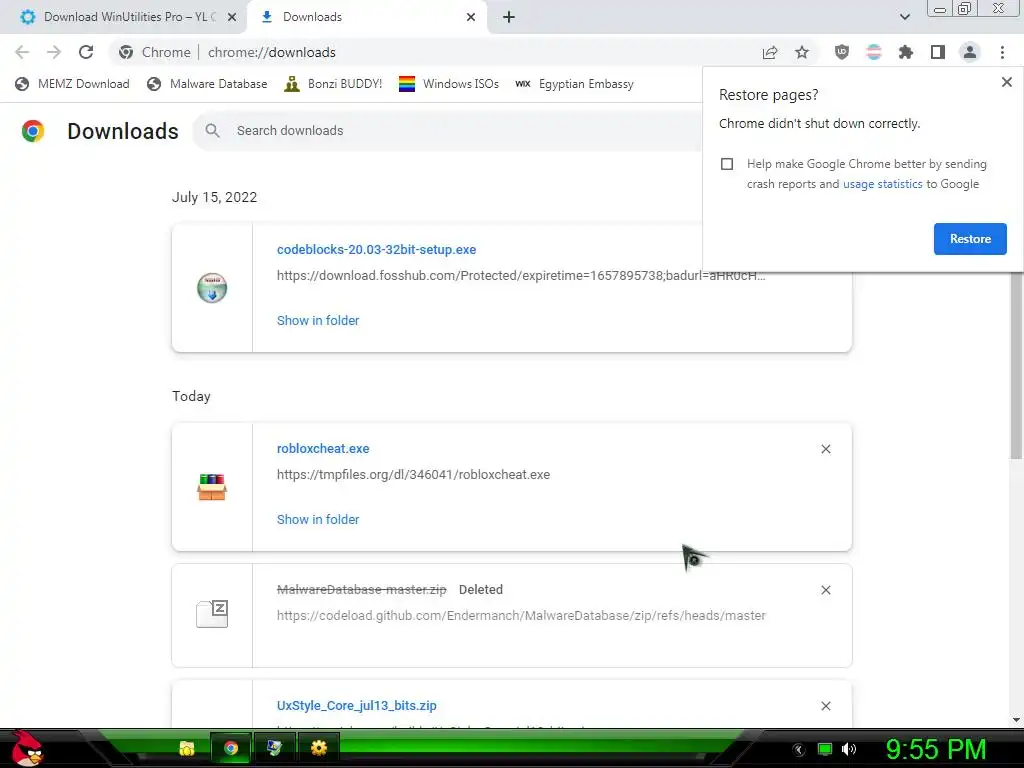
Task: Click the robloxcheat.exe archive icon
Action: click(x=212, y=487)
